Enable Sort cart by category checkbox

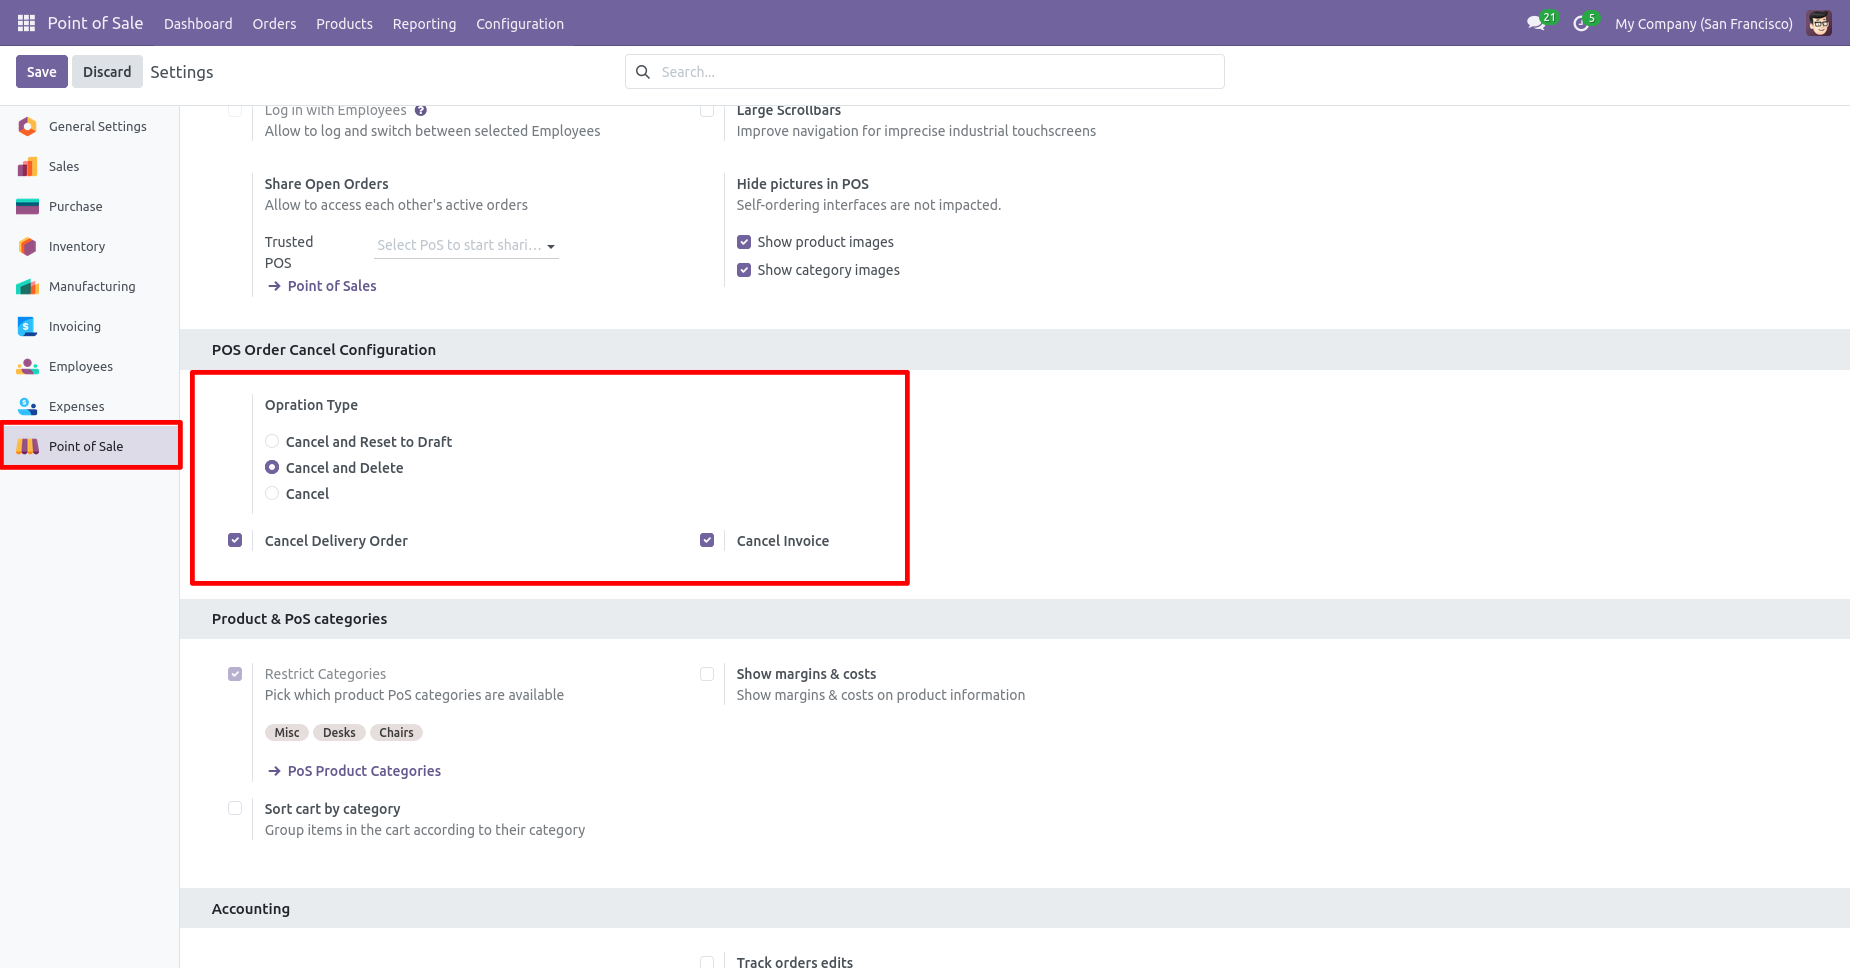[235, 808]
